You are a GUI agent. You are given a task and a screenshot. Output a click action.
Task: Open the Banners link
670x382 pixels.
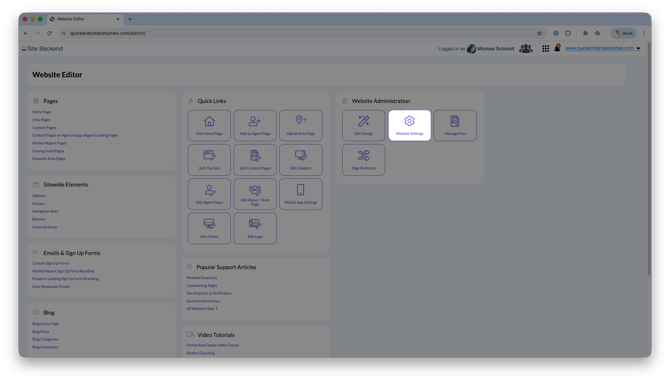coord(39,219)
